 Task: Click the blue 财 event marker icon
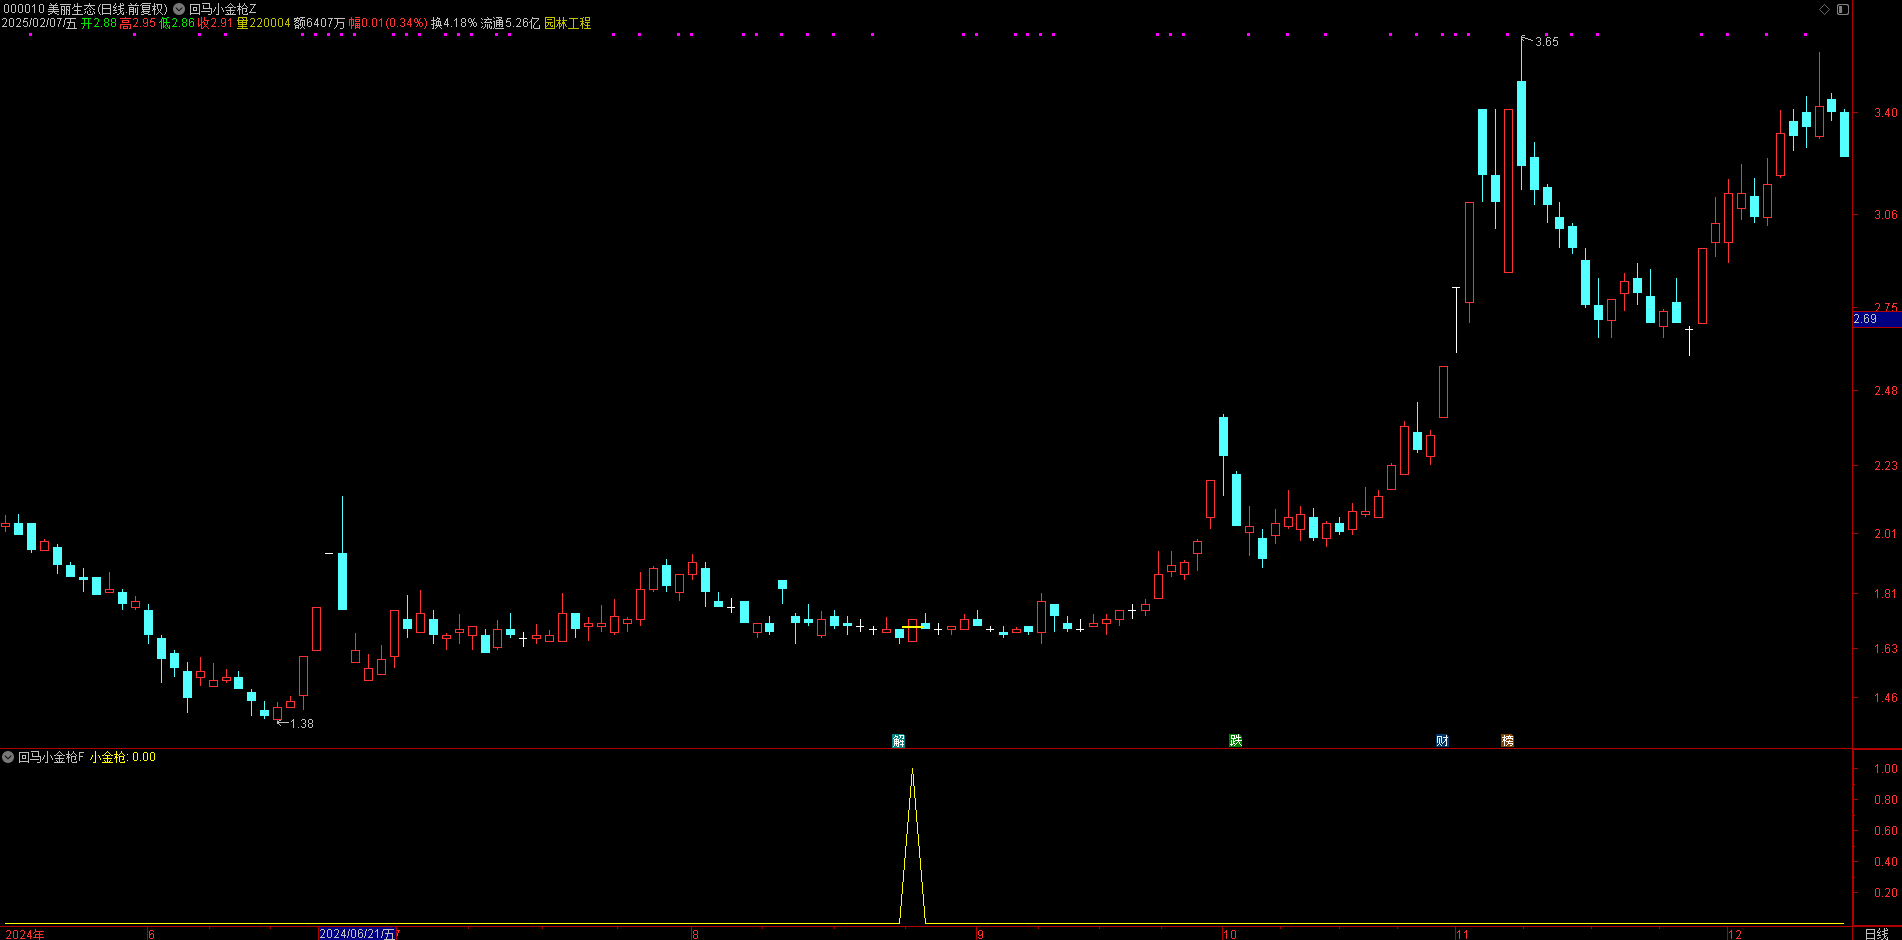[1442, 741]
